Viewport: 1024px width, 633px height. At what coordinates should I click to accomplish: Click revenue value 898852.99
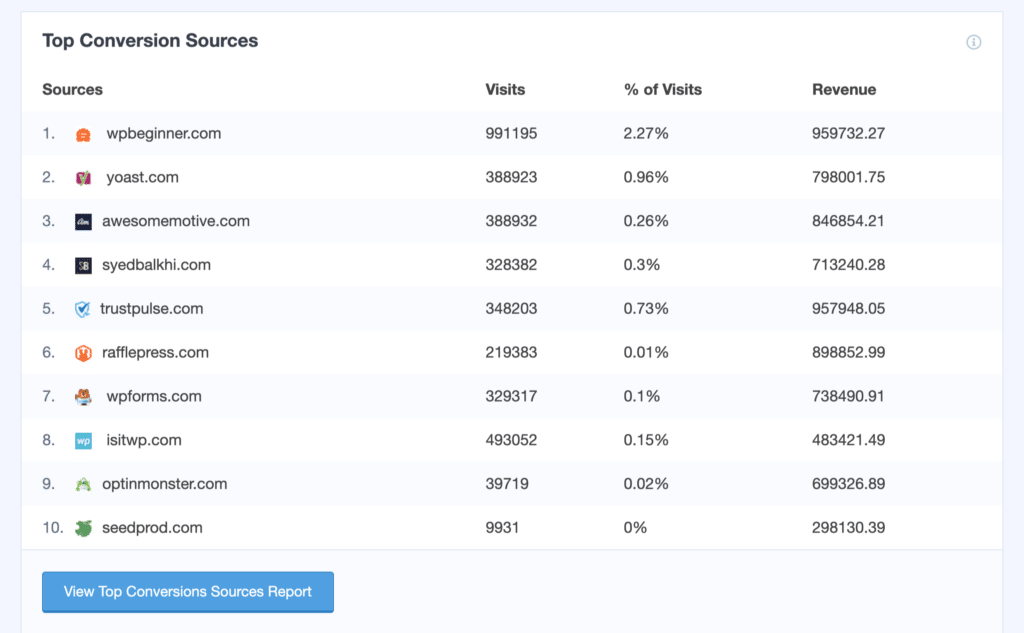[x=848, y=353]
